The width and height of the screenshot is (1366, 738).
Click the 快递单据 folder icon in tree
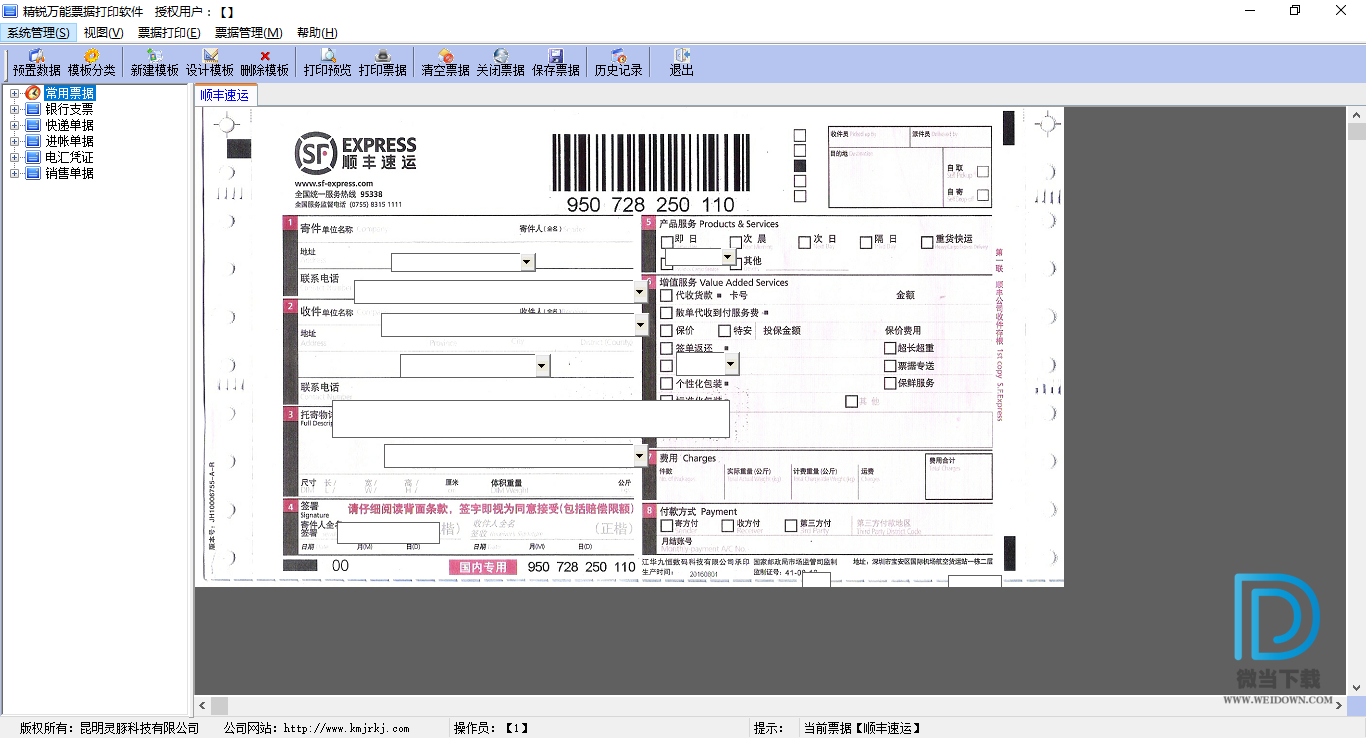point(33,125)
